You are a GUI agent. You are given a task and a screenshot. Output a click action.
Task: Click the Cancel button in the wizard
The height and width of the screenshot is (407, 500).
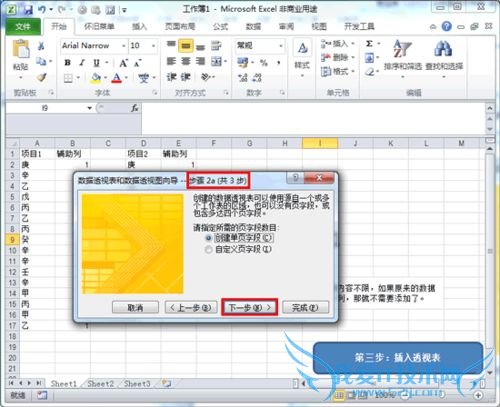[135, 307]
